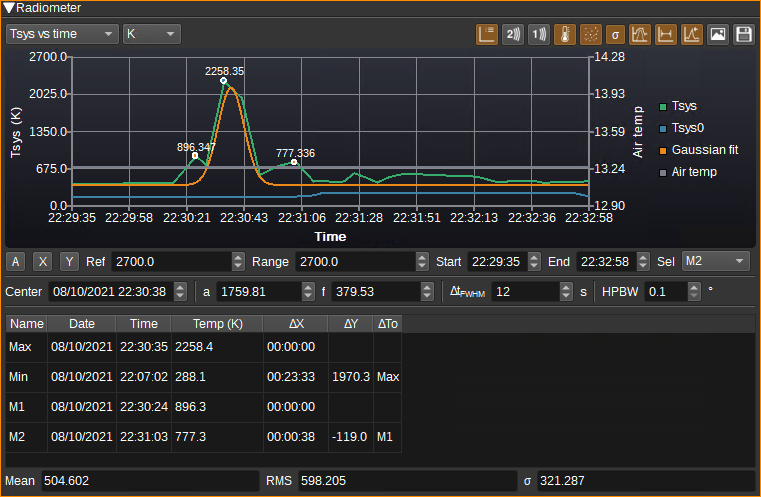Toggle the air temperature thermometer icon

565,34
